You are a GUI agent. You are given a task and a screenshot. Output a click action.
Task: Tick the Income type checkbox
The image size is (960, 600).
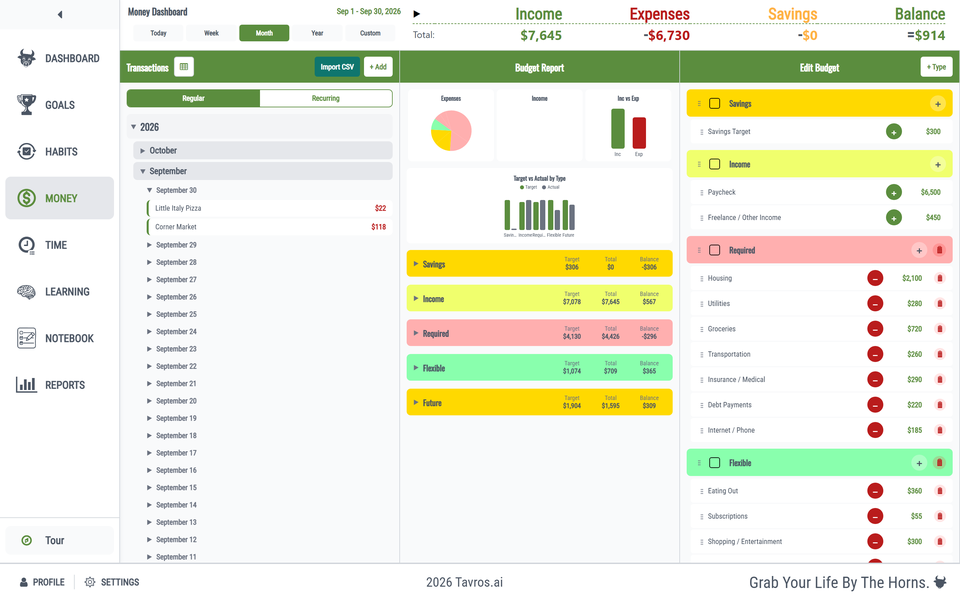[x=714, y=164]
